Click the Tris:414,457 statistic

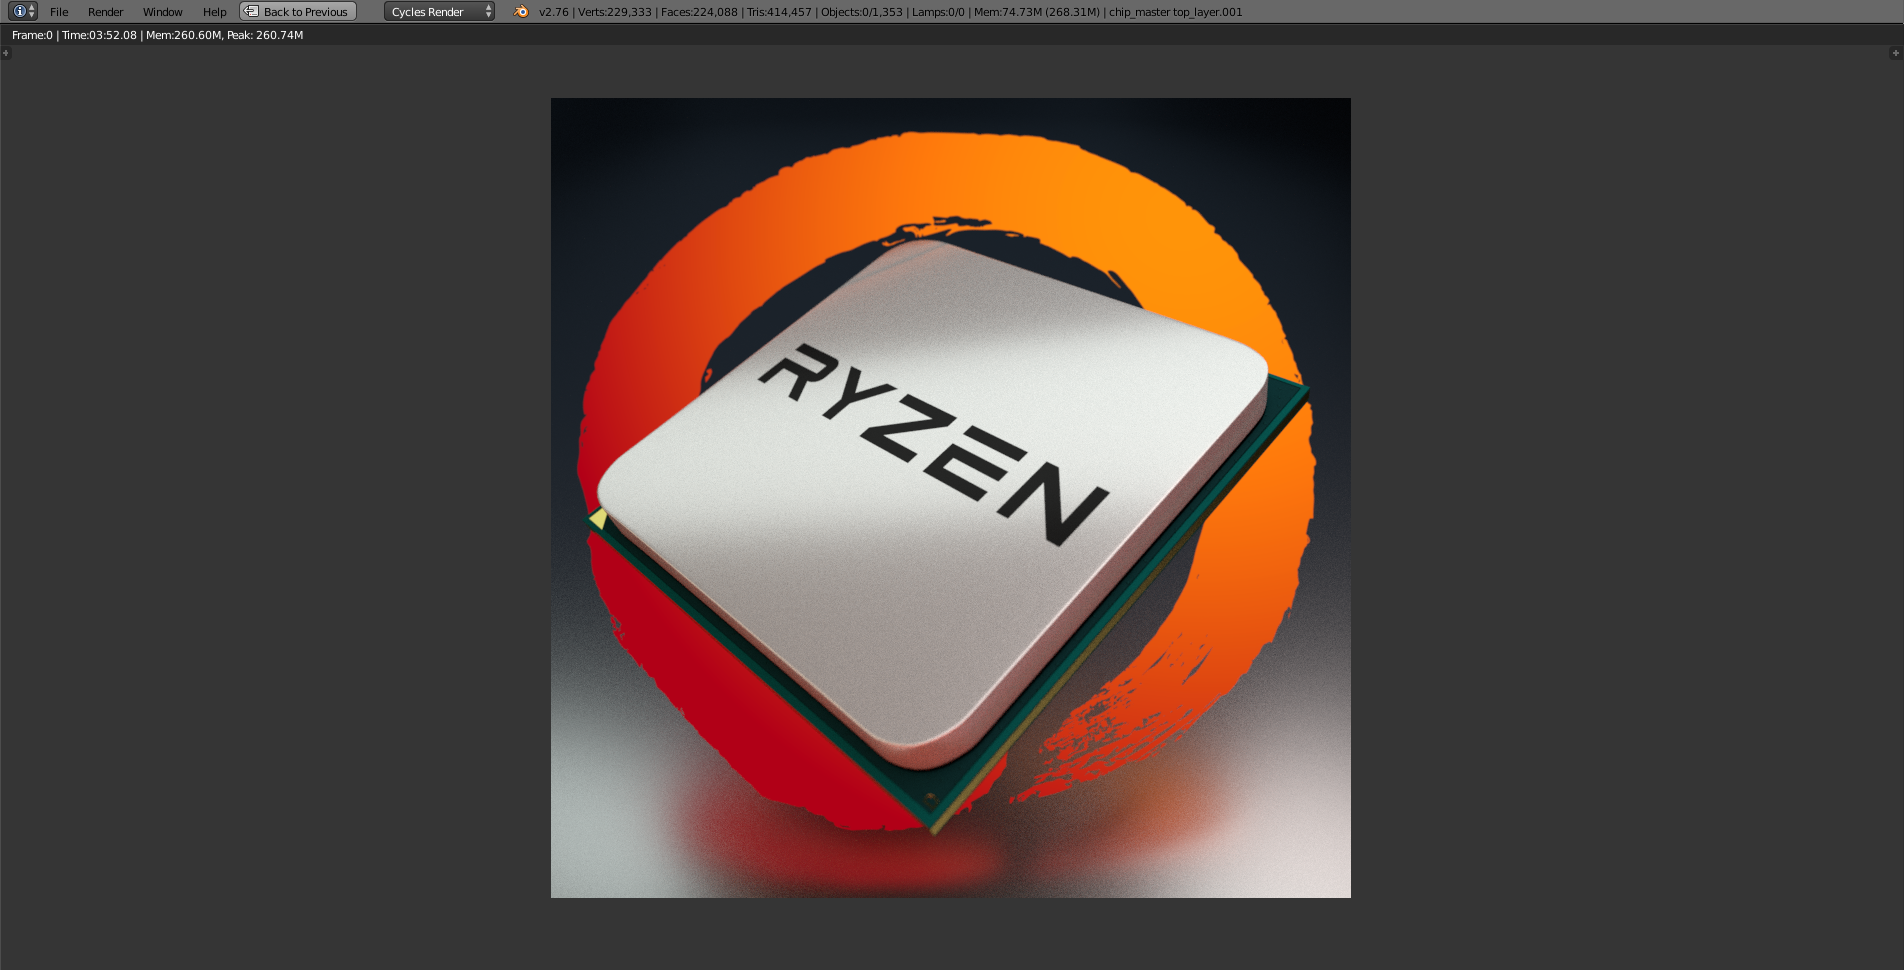click(x=779, y=12)
